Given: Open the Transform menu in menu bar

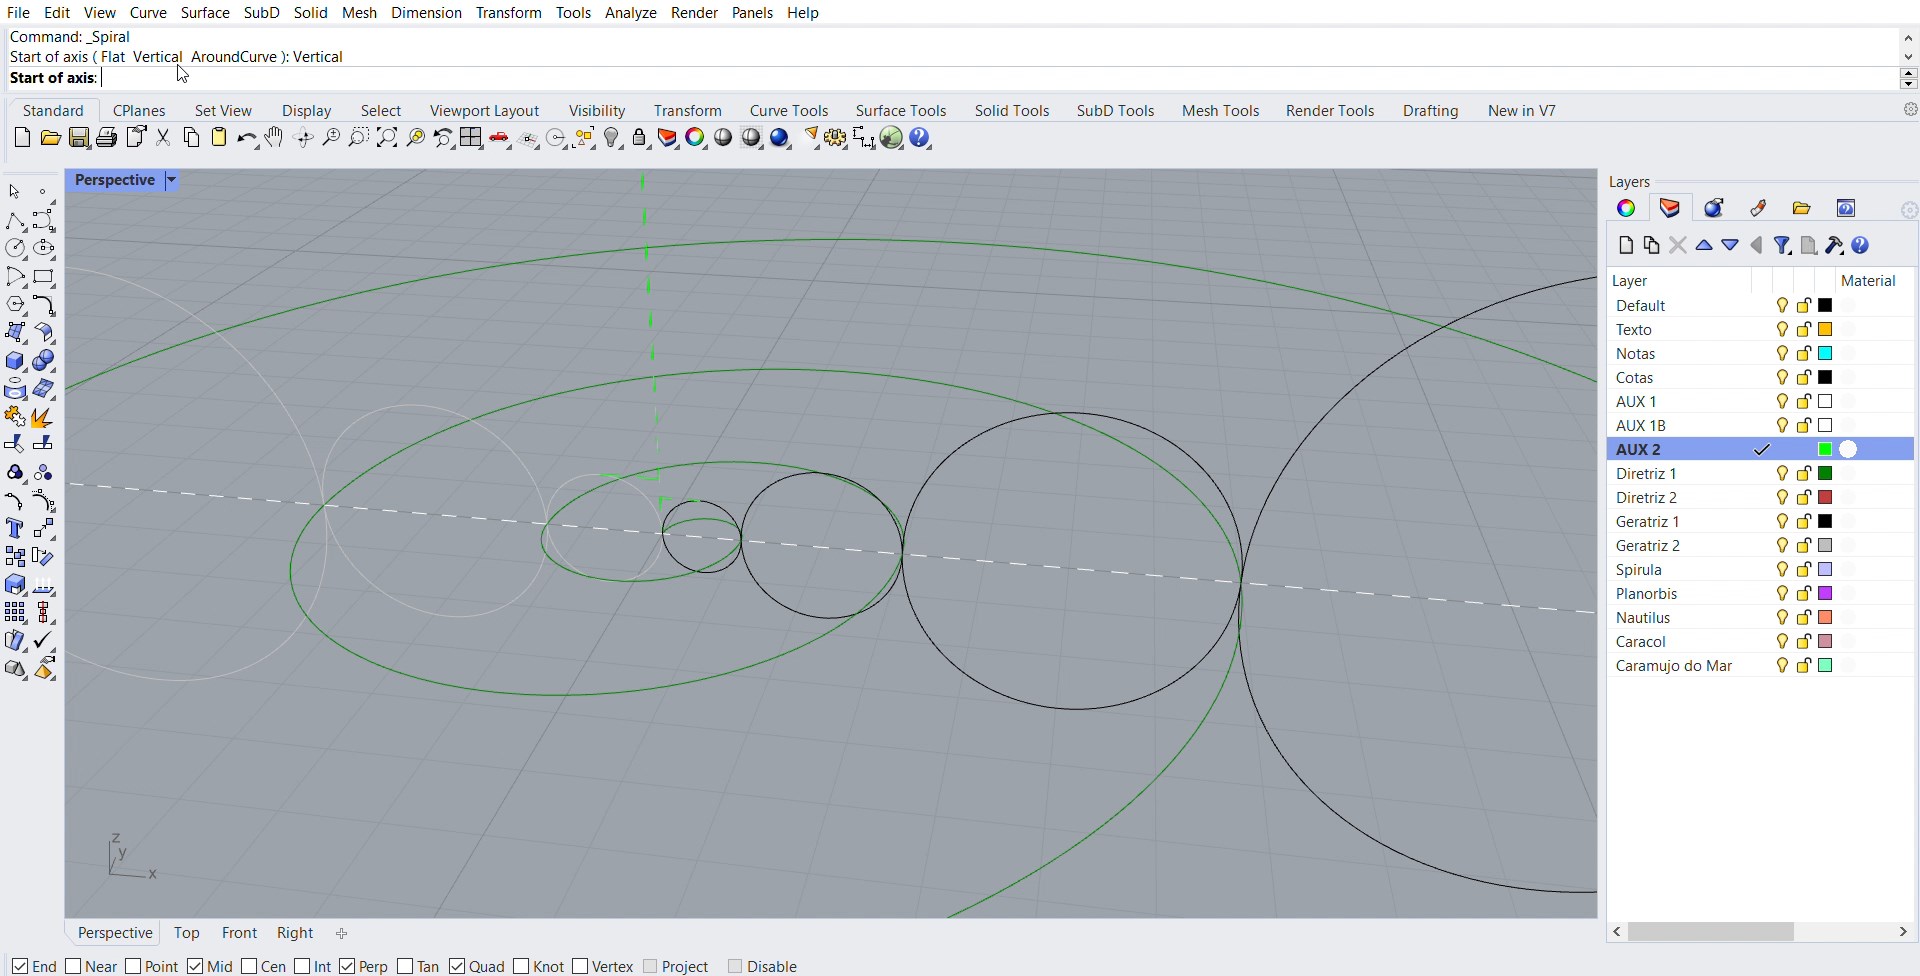Looking at the screenshot, I should (x=508, y=13).
